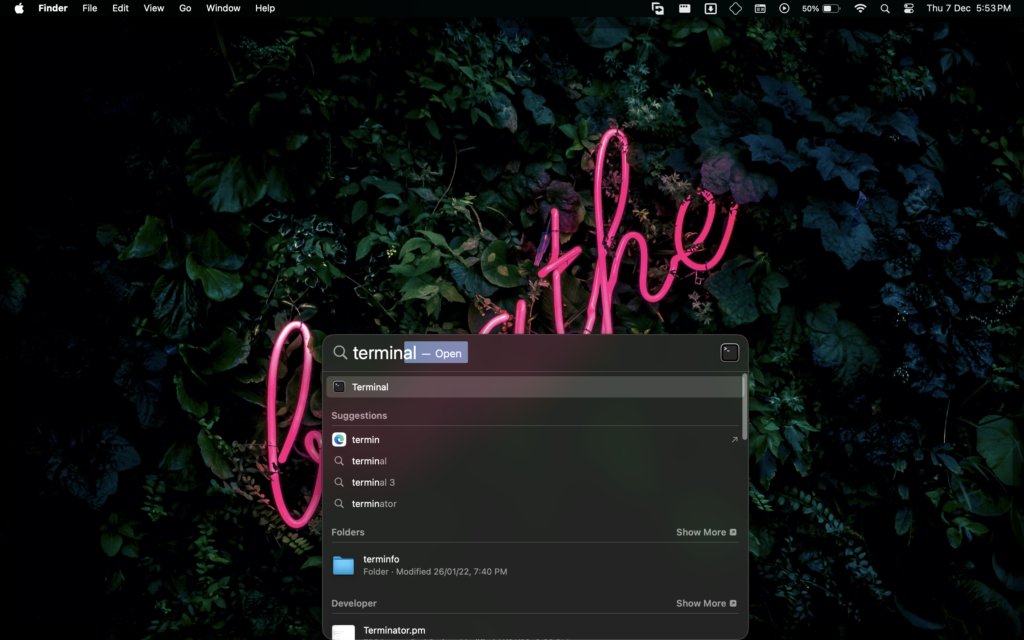The image size is (1024, 640).
Task: Open the date and time Thu 7 Dec
Action: coord(968,8)
